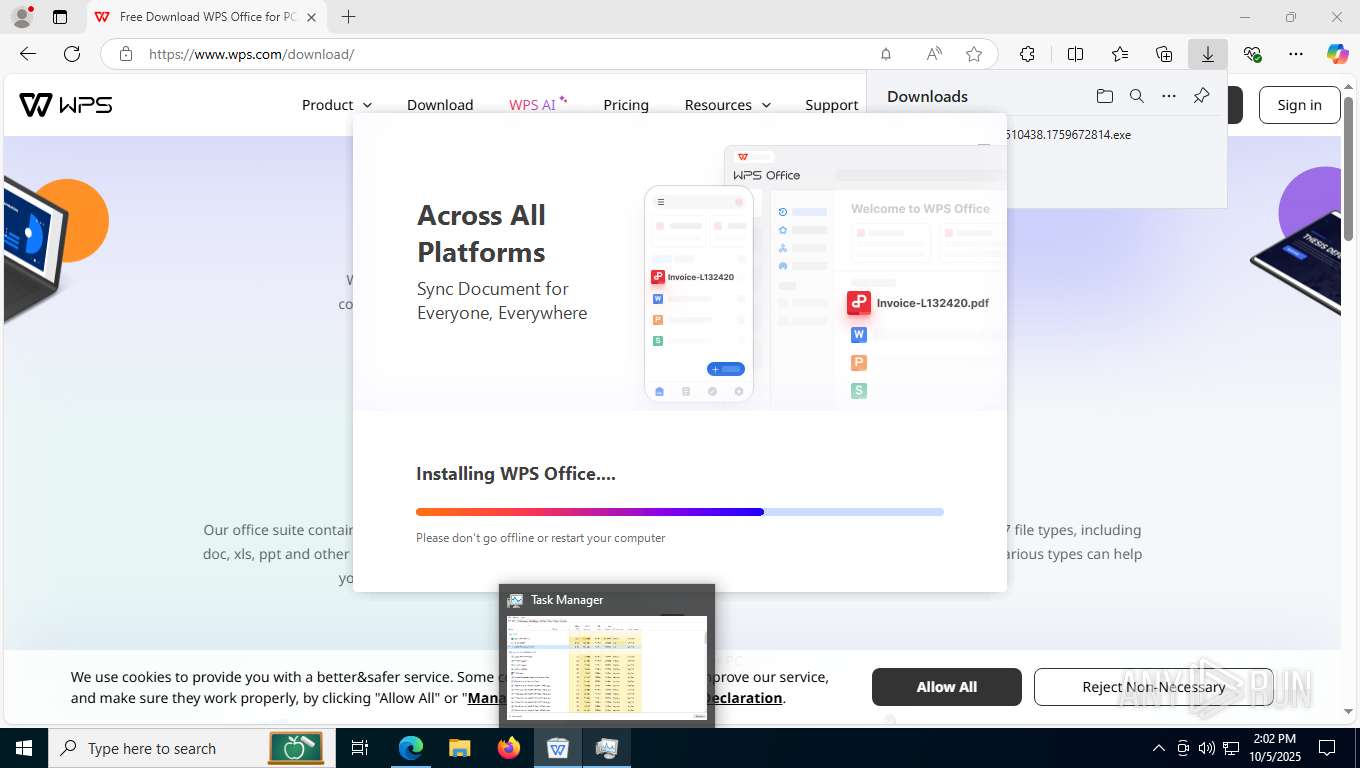Expand the Product dropdown menu
This screenshot has width=1360, height=768.
click(x=337, y=105)
